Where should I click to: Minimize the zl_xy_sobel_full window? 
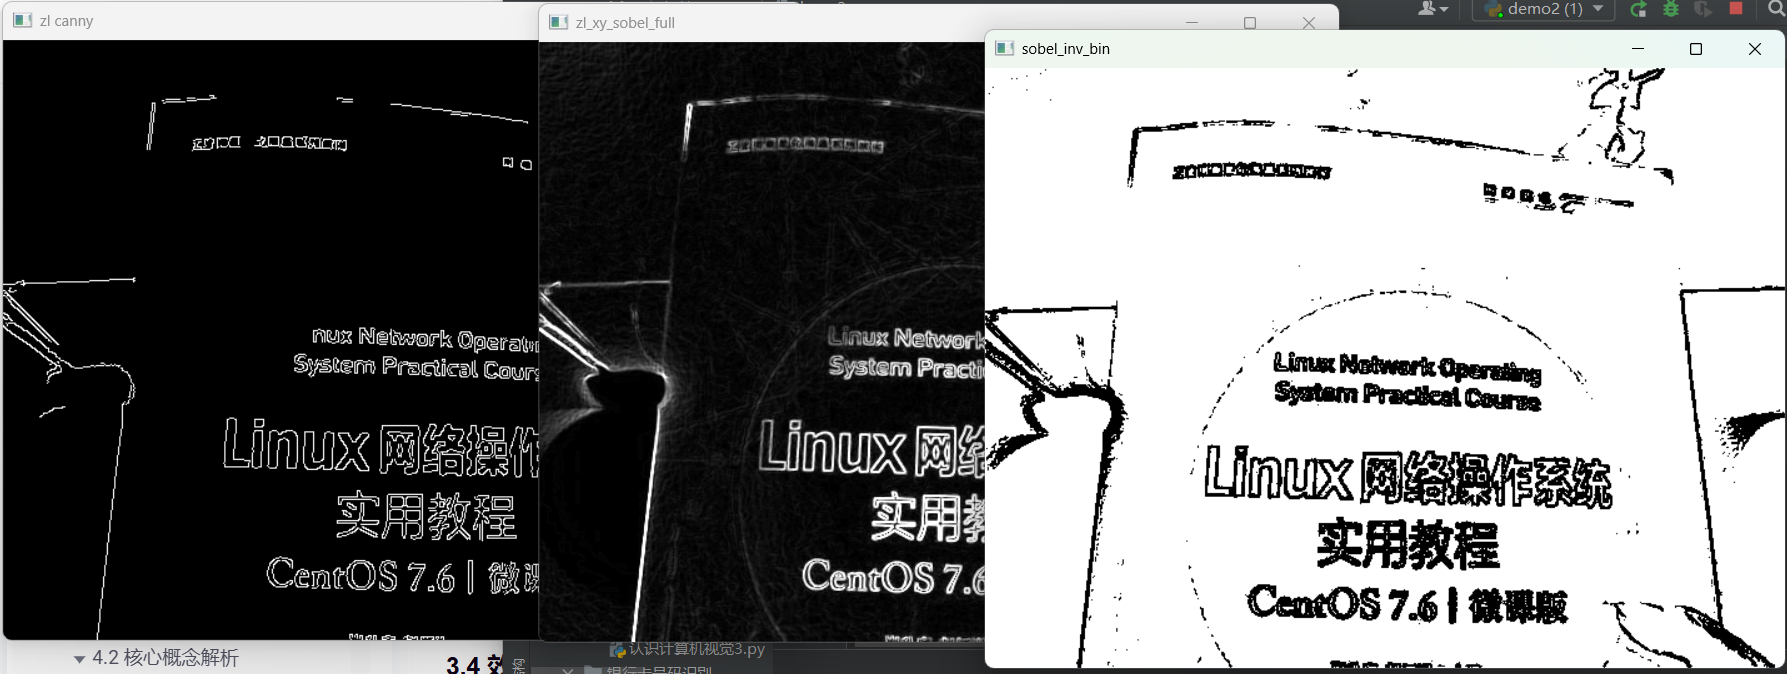1192,22
